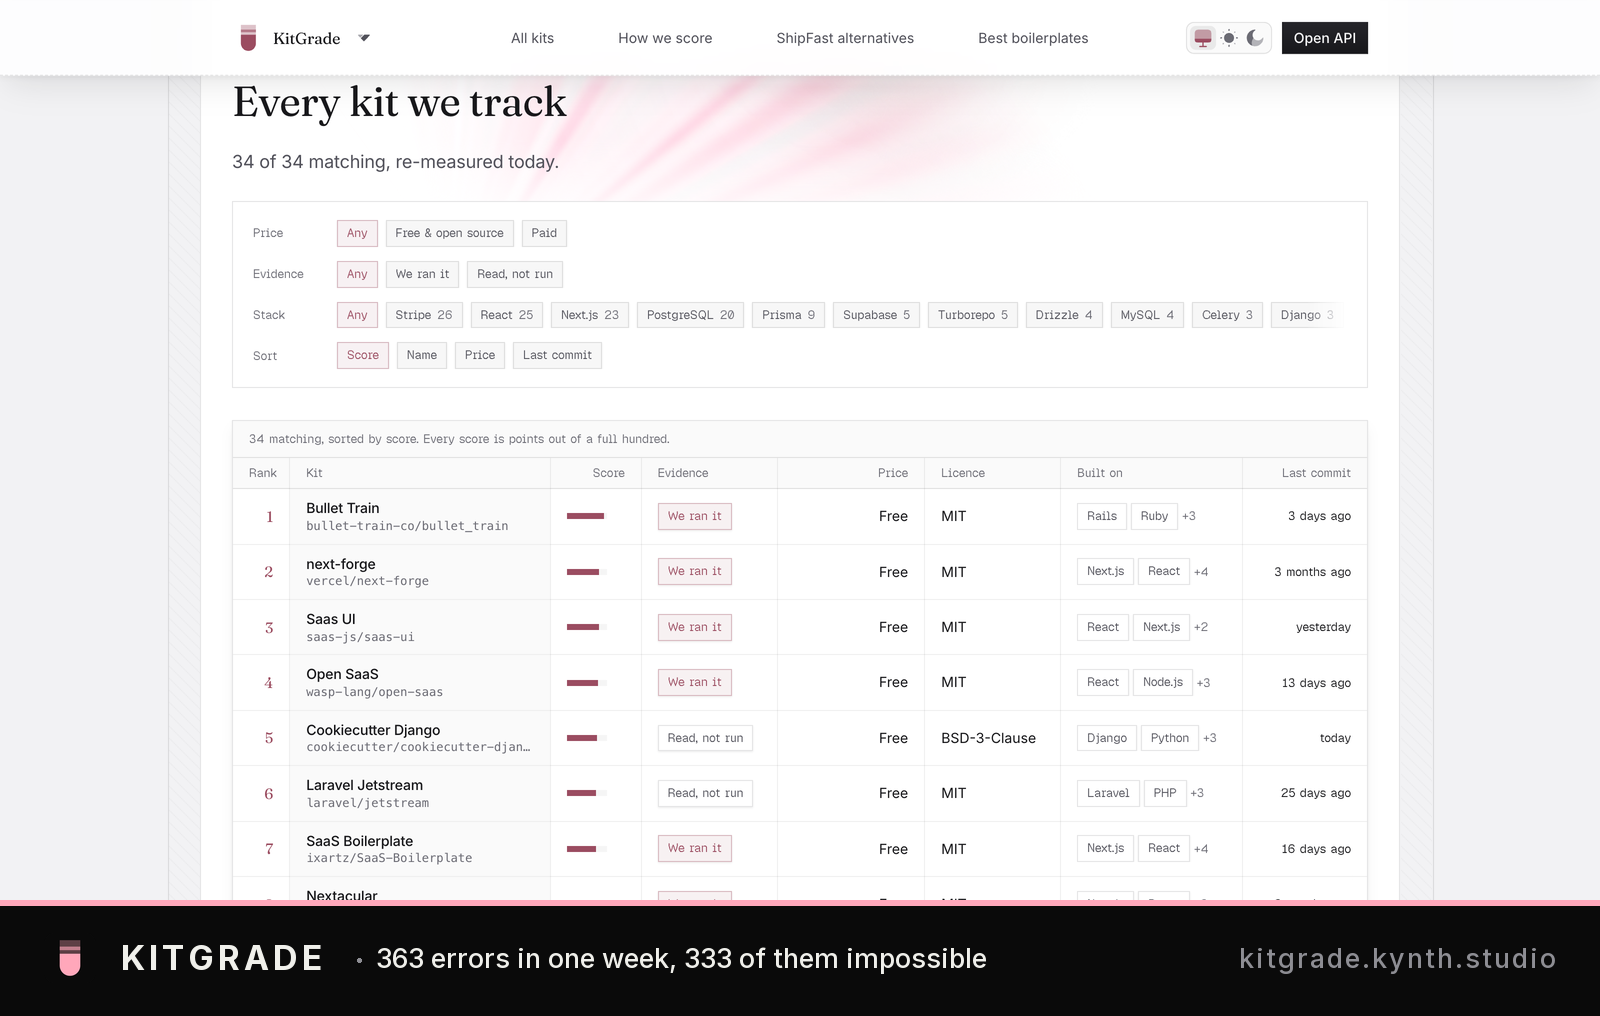This screenshot has height=1016, width=1600.
Task: Click the Django tag in Cookiecutter row
Action: [1107, 738]
